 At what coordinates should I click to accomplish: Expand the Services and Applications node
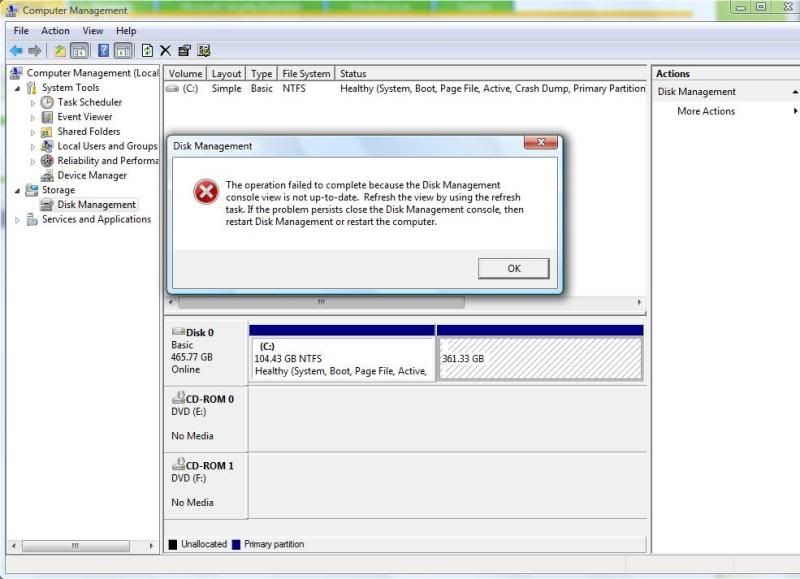pyautogui.click(x=17, y=220)
